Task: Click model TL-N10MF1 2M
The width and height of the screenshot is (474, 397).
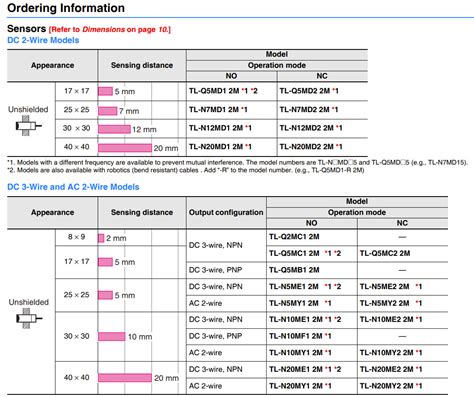Action: 300,336
